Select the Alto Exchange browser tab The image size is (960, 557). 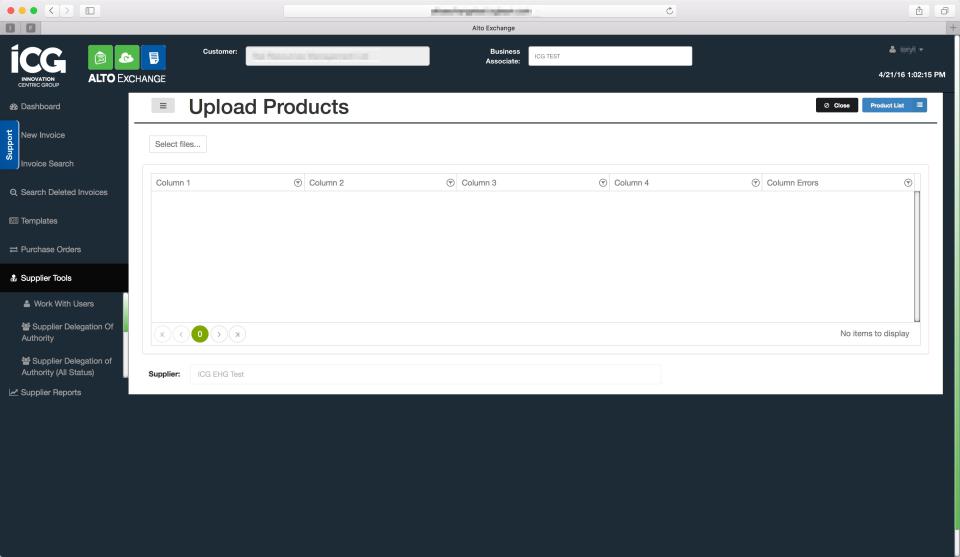(493, 28)
